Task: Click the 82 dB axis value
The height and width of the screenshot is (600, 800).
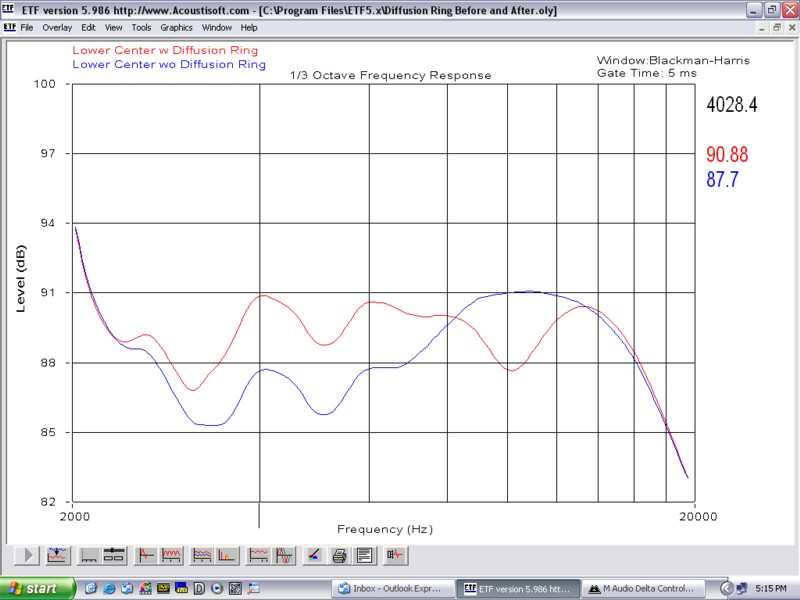Action: [x=47, y=502]
